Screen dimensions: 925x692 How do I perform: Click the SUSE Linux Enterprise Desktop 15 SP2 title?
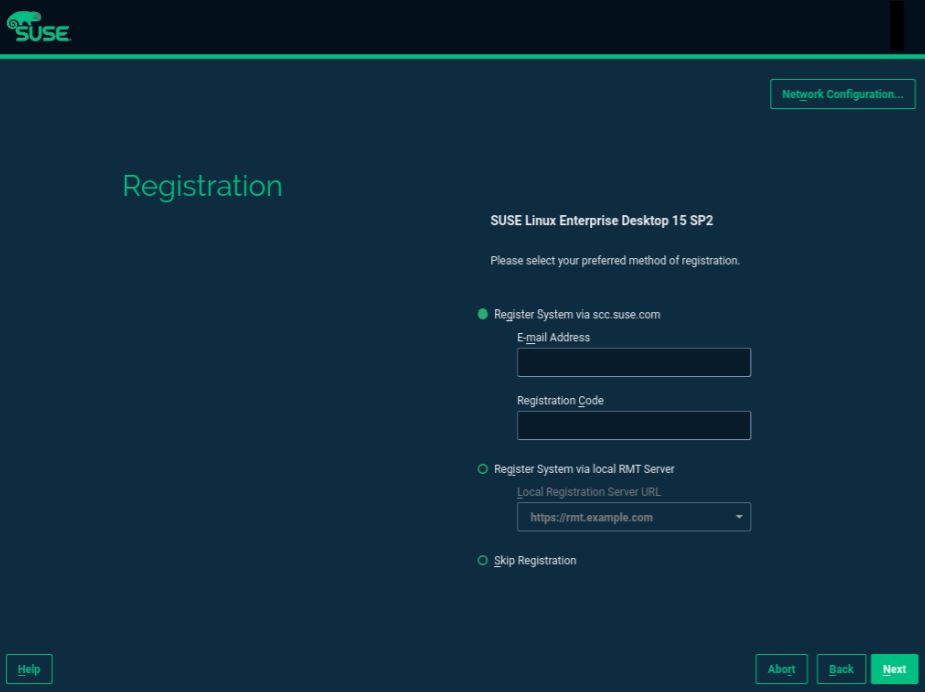pos(601,221)
